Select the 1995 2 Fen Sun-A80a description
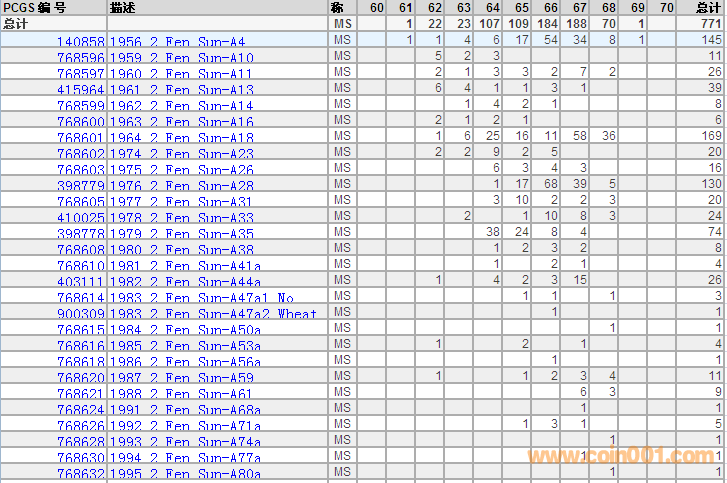Viewport: 727px width, 483px height. click(x=185, y=473)
